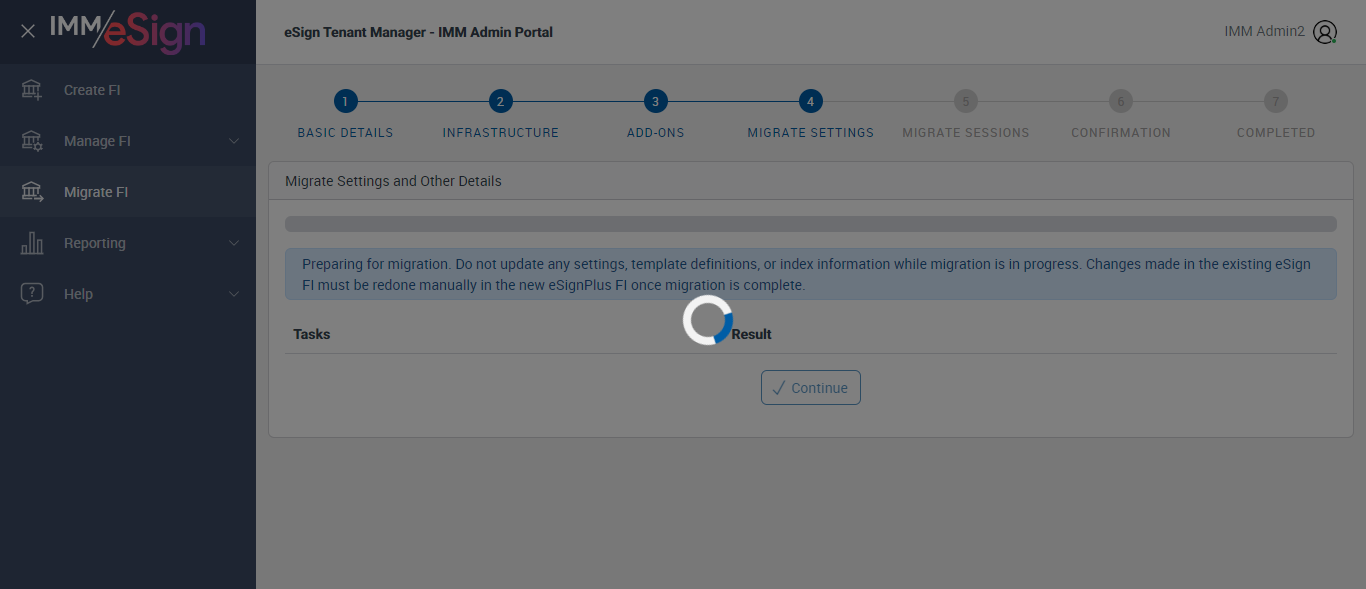Open Help in sidebar
This screenshot has width=1366, height=589.
point(128,294)
